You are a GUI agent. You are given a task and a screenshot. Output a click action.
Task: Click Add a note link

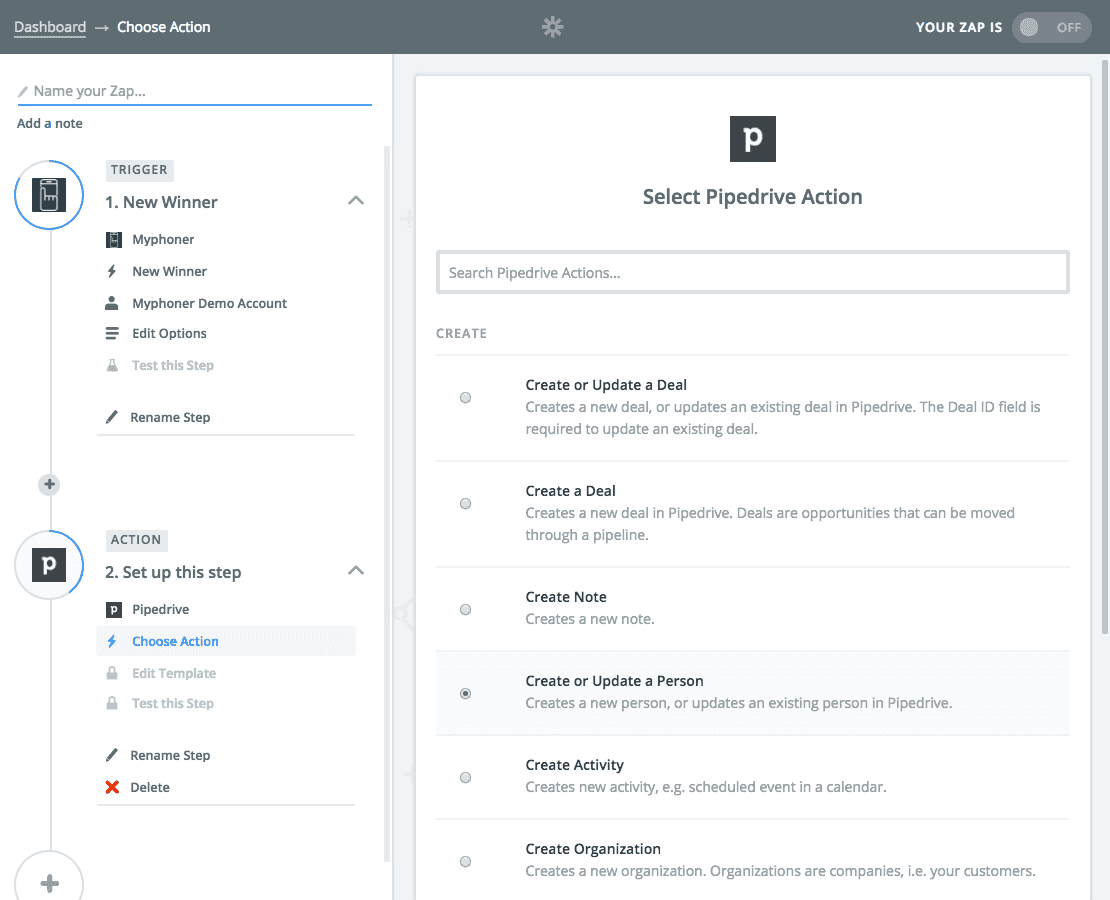click(x=50, y=123)
